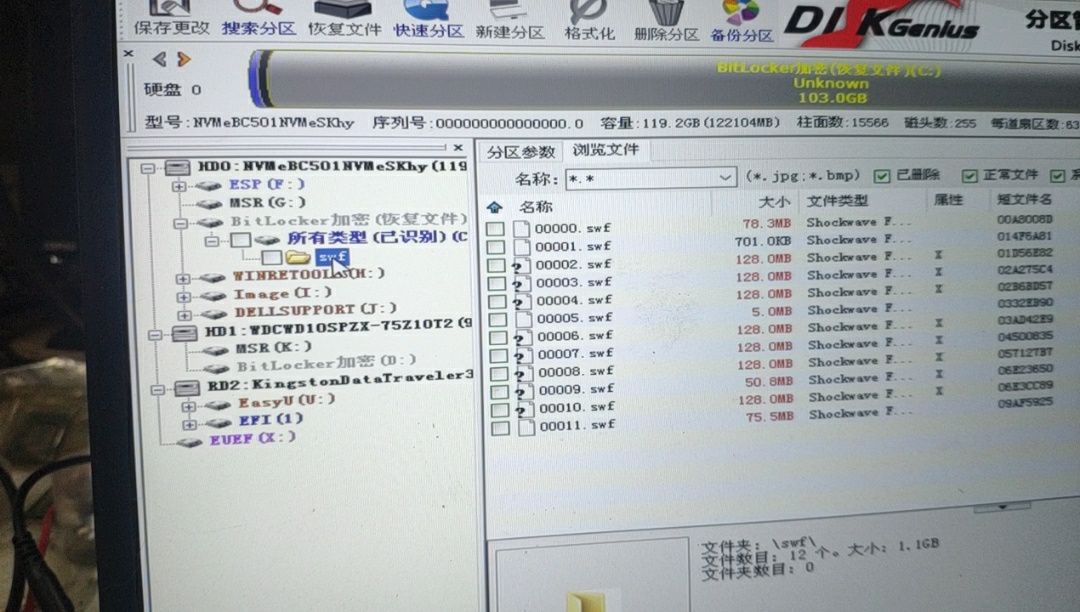The width and height of the screenshot is (1080, 612).
Task: Sort by the 名称 column header
Action: (x=536, y=207)
